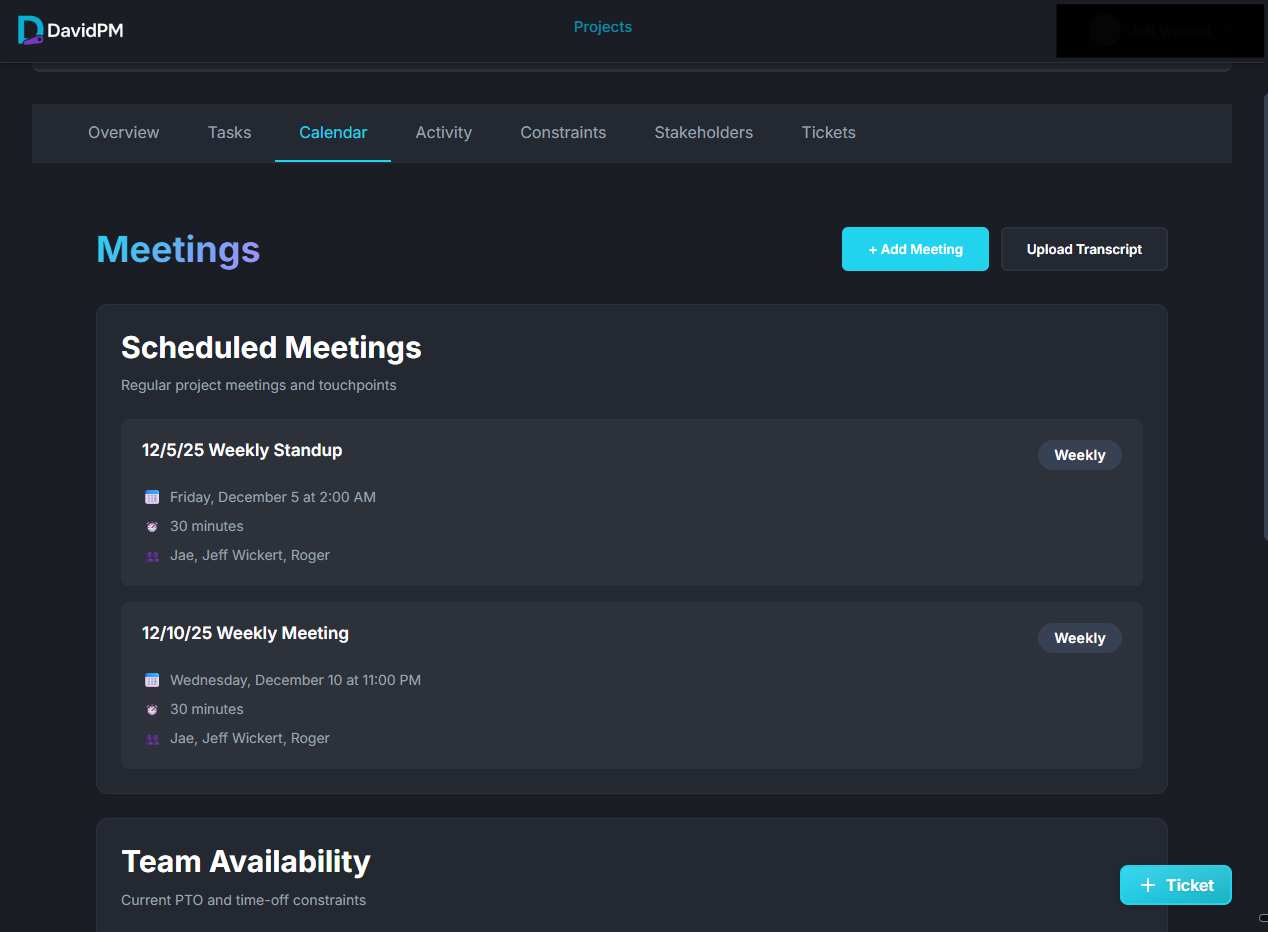
Task: Switch to the Overview tab
Action: click(x=124, y=132)
